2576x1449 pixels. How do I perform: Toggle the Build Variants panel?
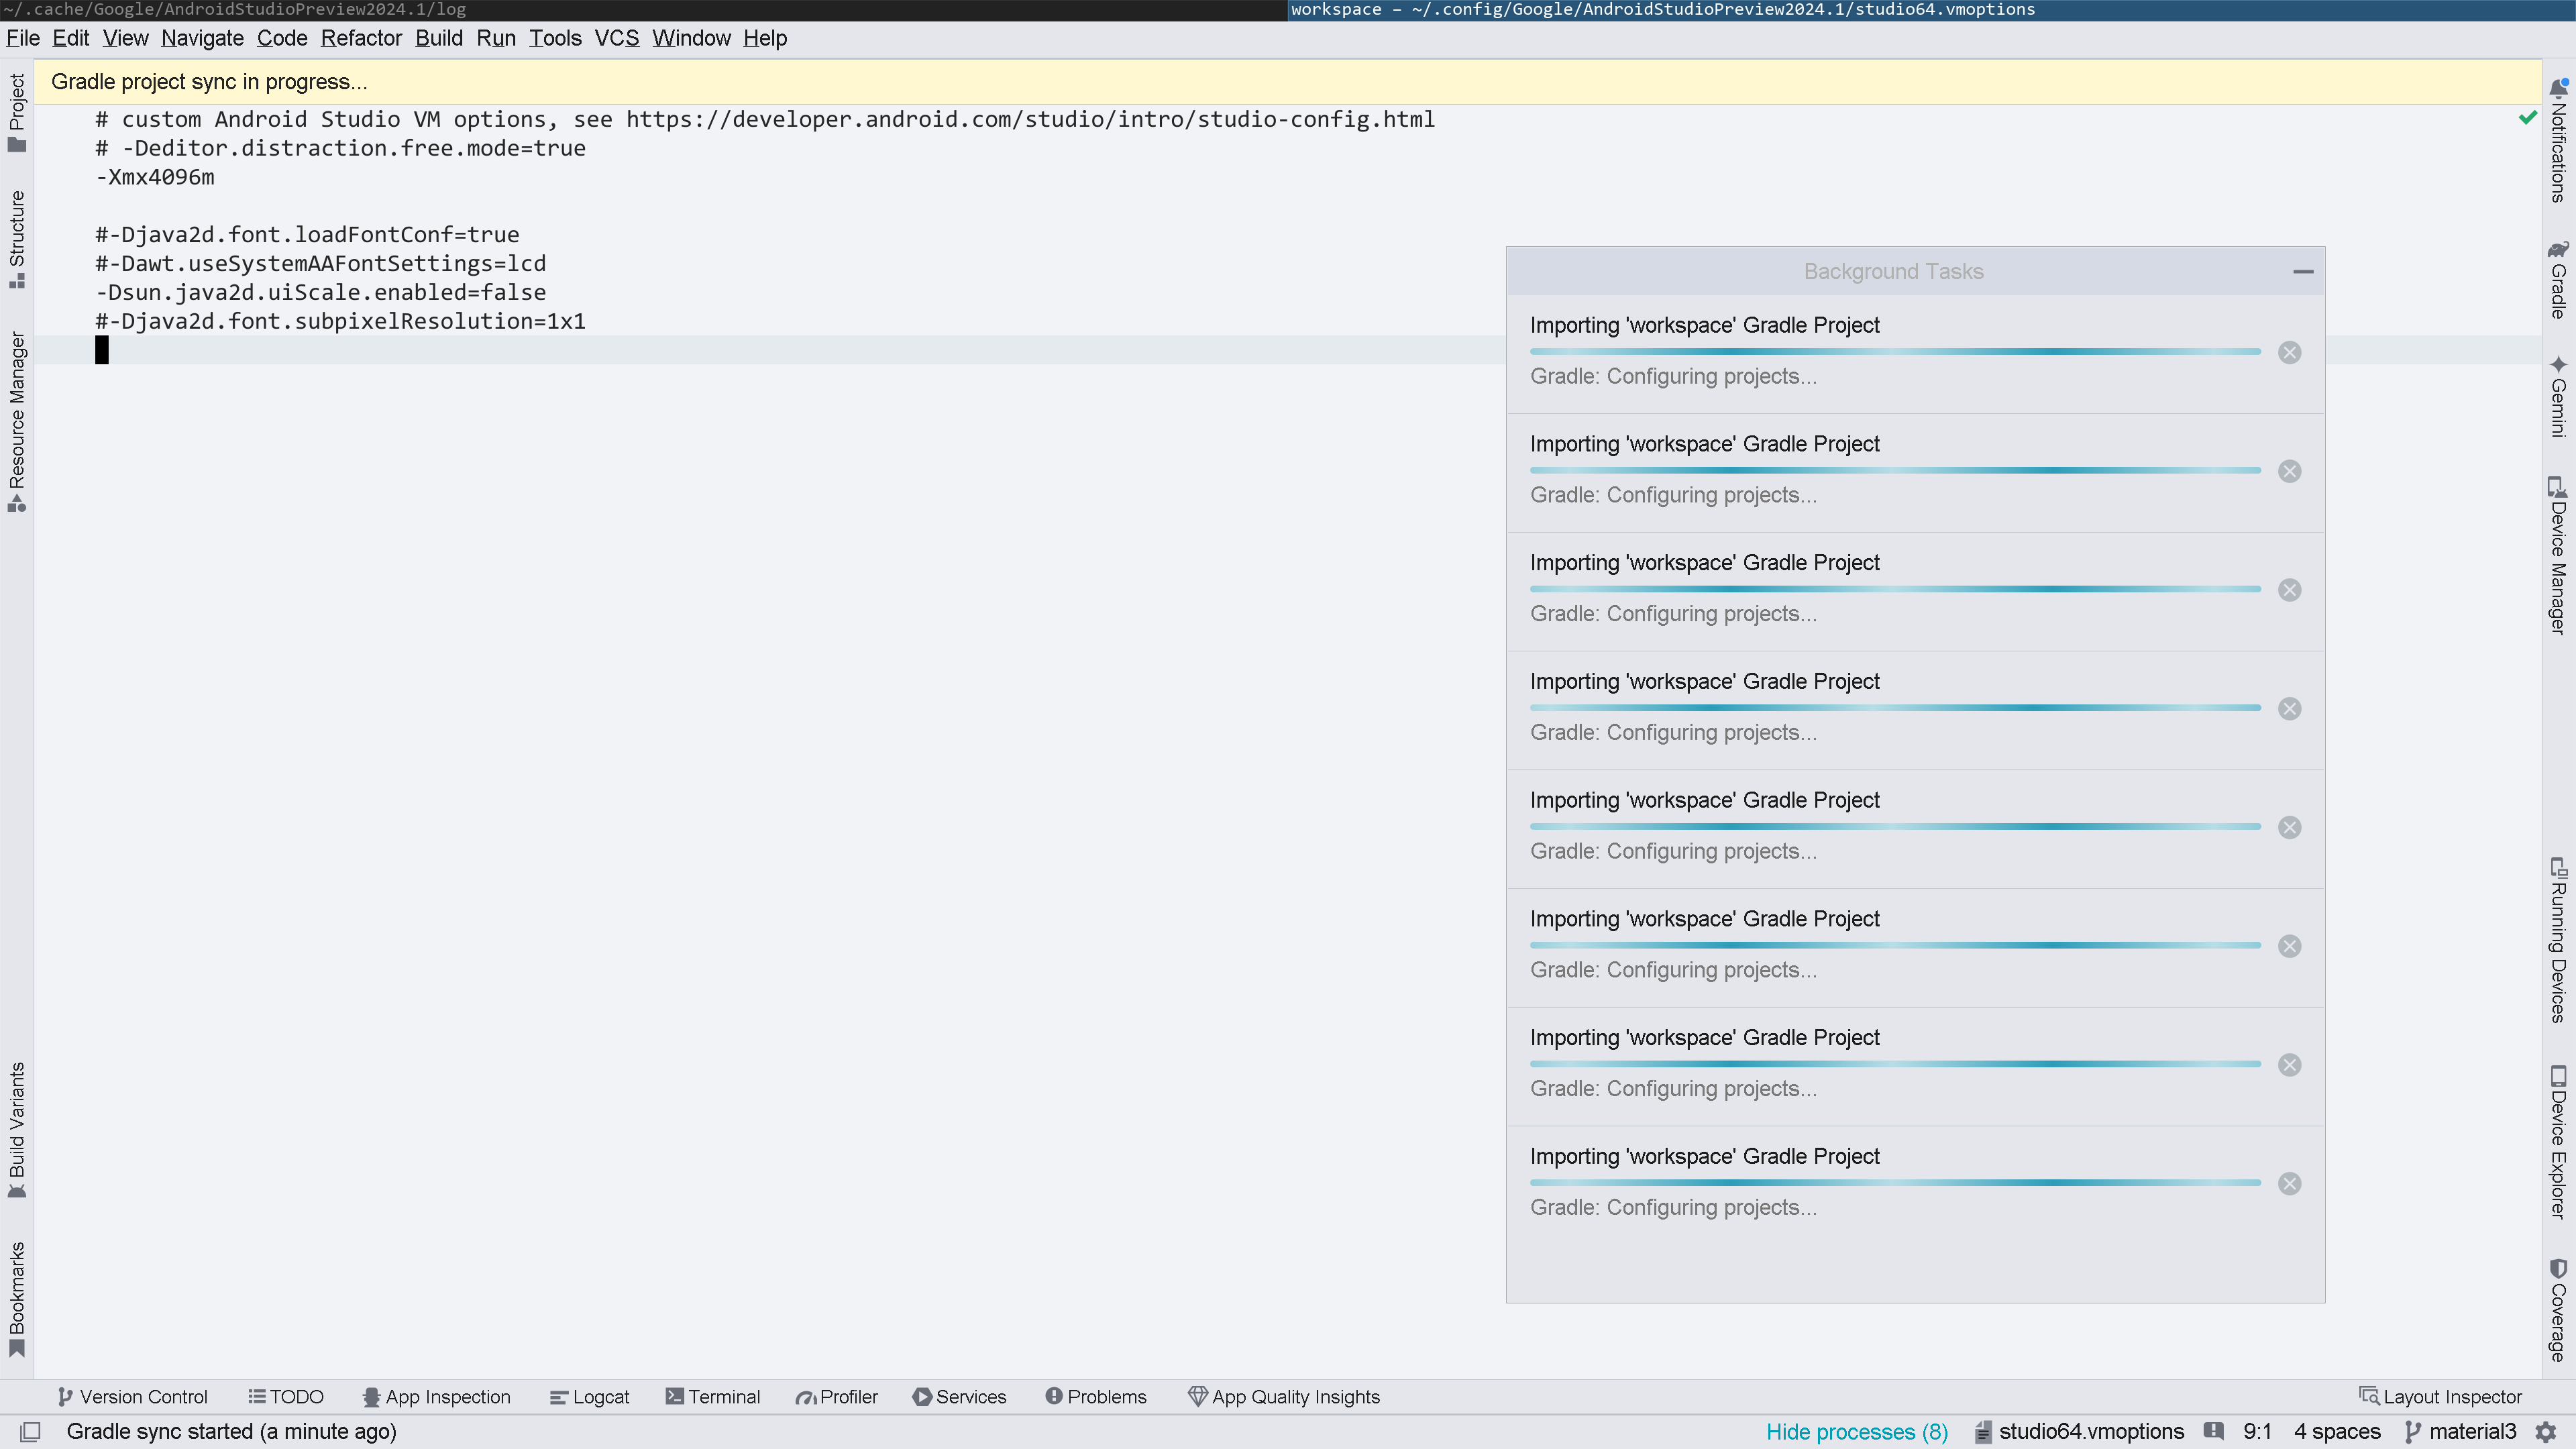[x=17, y=1130]
